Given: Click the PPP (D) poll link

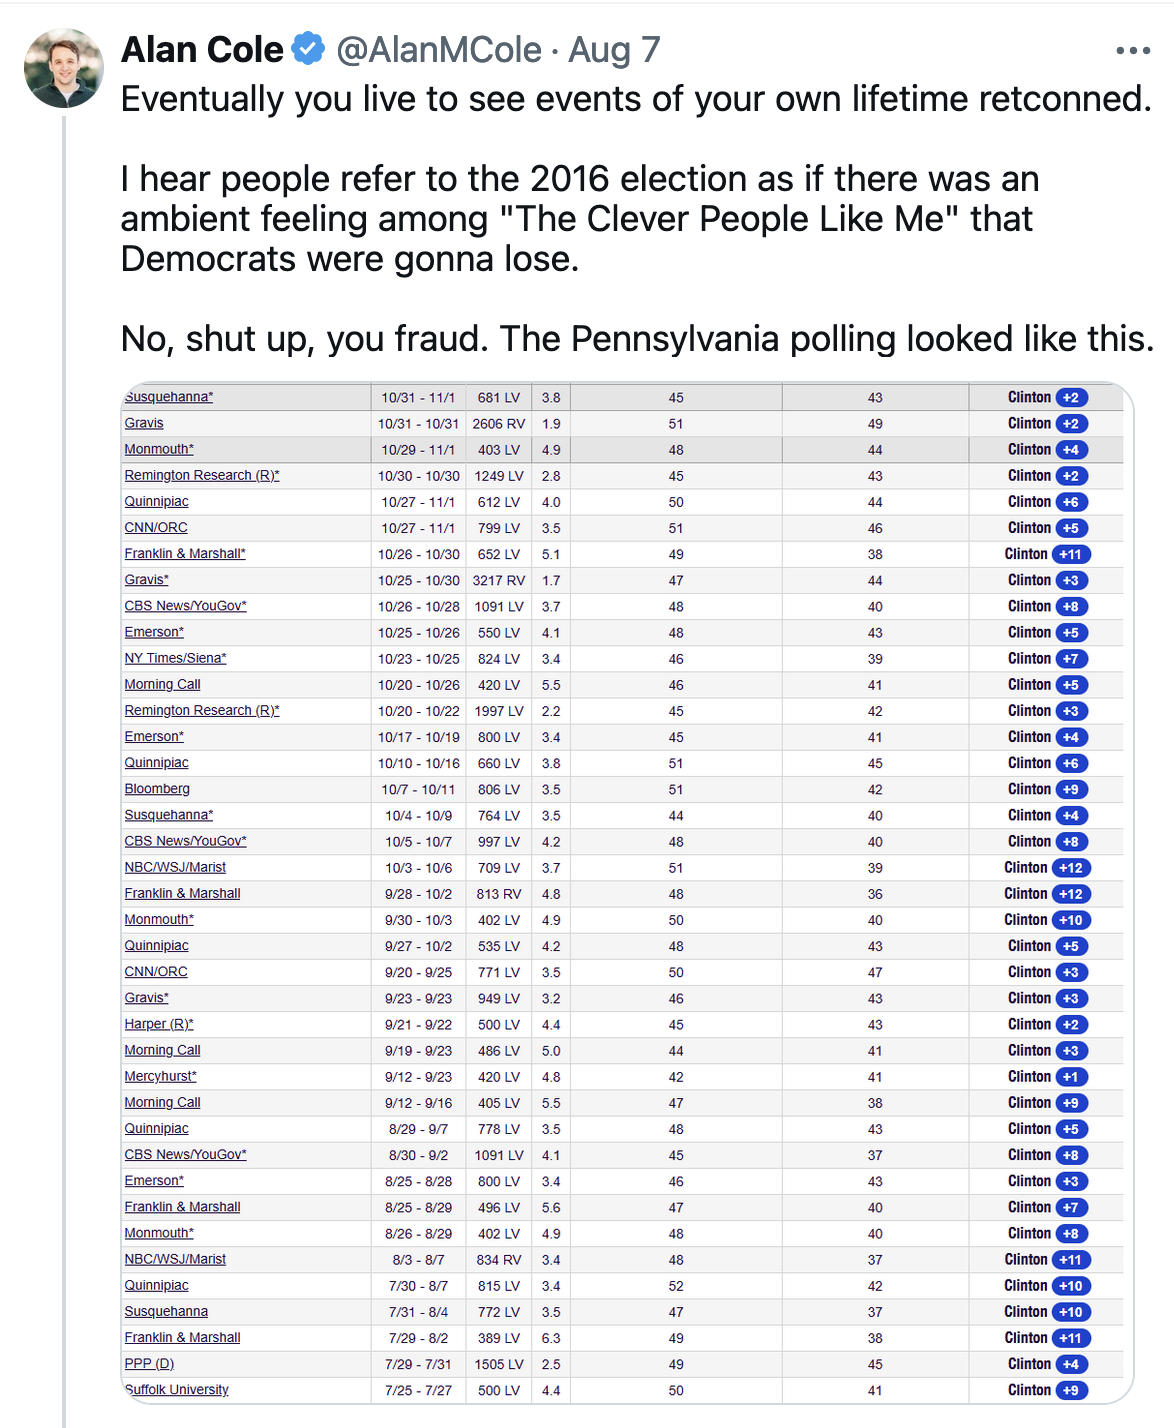Looking at the screenshot, I should tap(149, 1364).
